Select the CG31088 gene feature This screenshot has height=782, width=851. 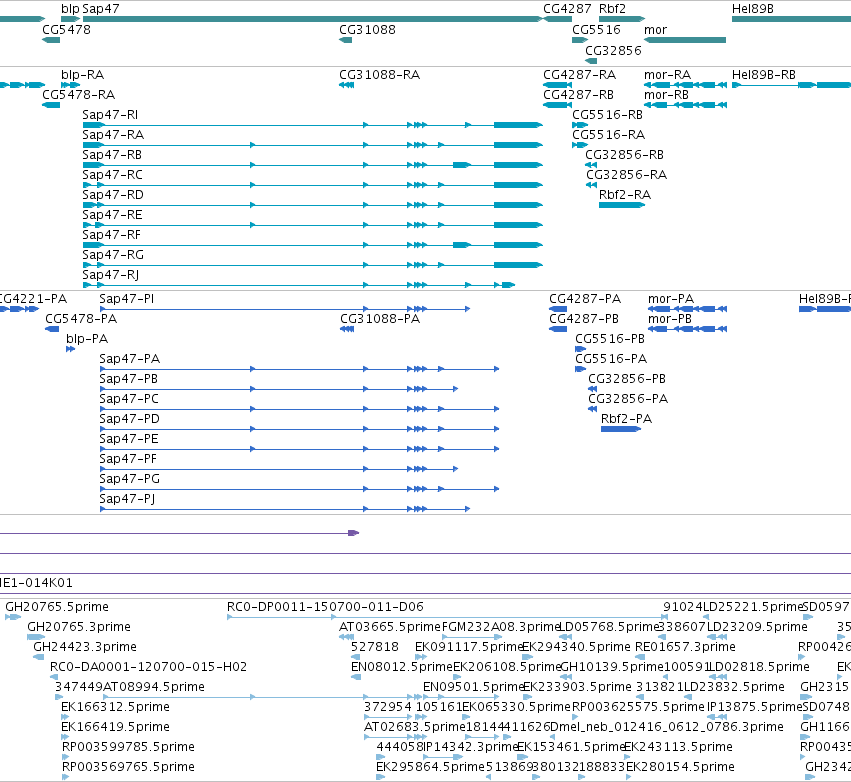[345, 40]
